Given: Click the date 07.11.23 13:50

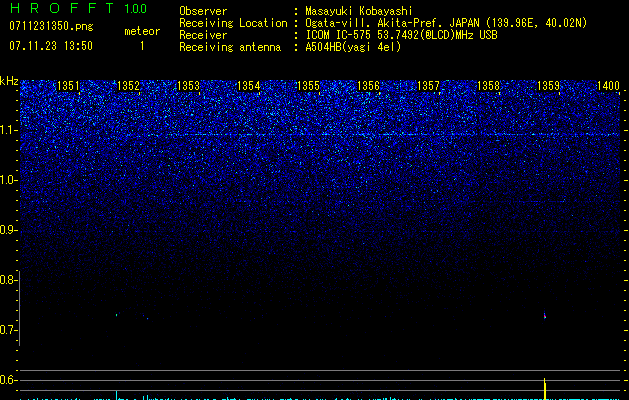Looking at the screenshot, I should (x=51, y=46).
